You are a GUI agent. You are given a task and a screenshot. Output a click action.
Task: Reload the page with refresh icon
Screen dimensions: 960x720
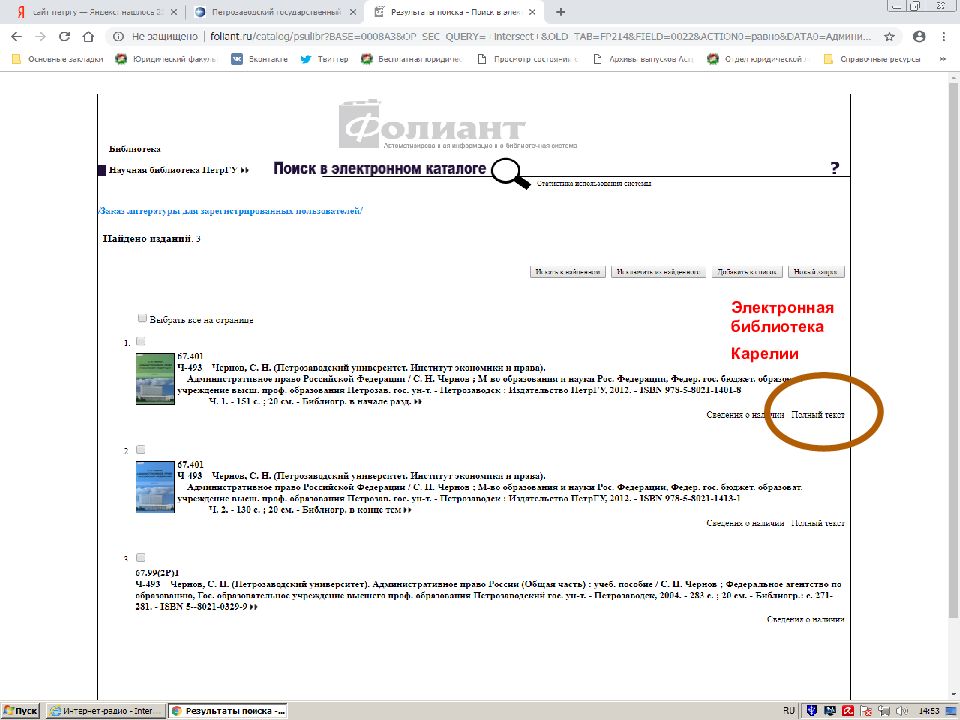click(x=64, y=36)
